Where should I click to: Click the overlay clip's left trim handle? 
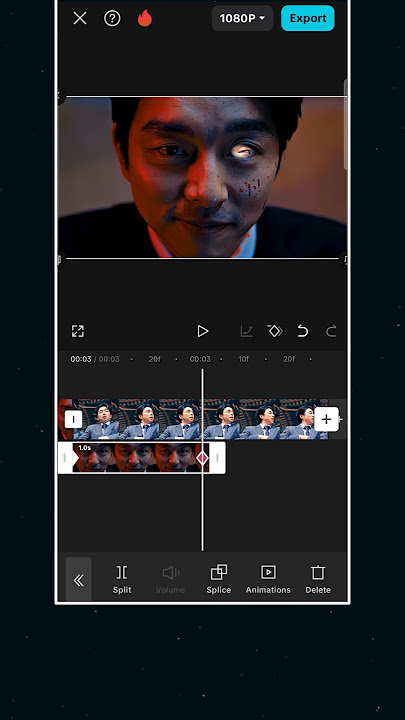pyautogui.click(x=65, y=458)
